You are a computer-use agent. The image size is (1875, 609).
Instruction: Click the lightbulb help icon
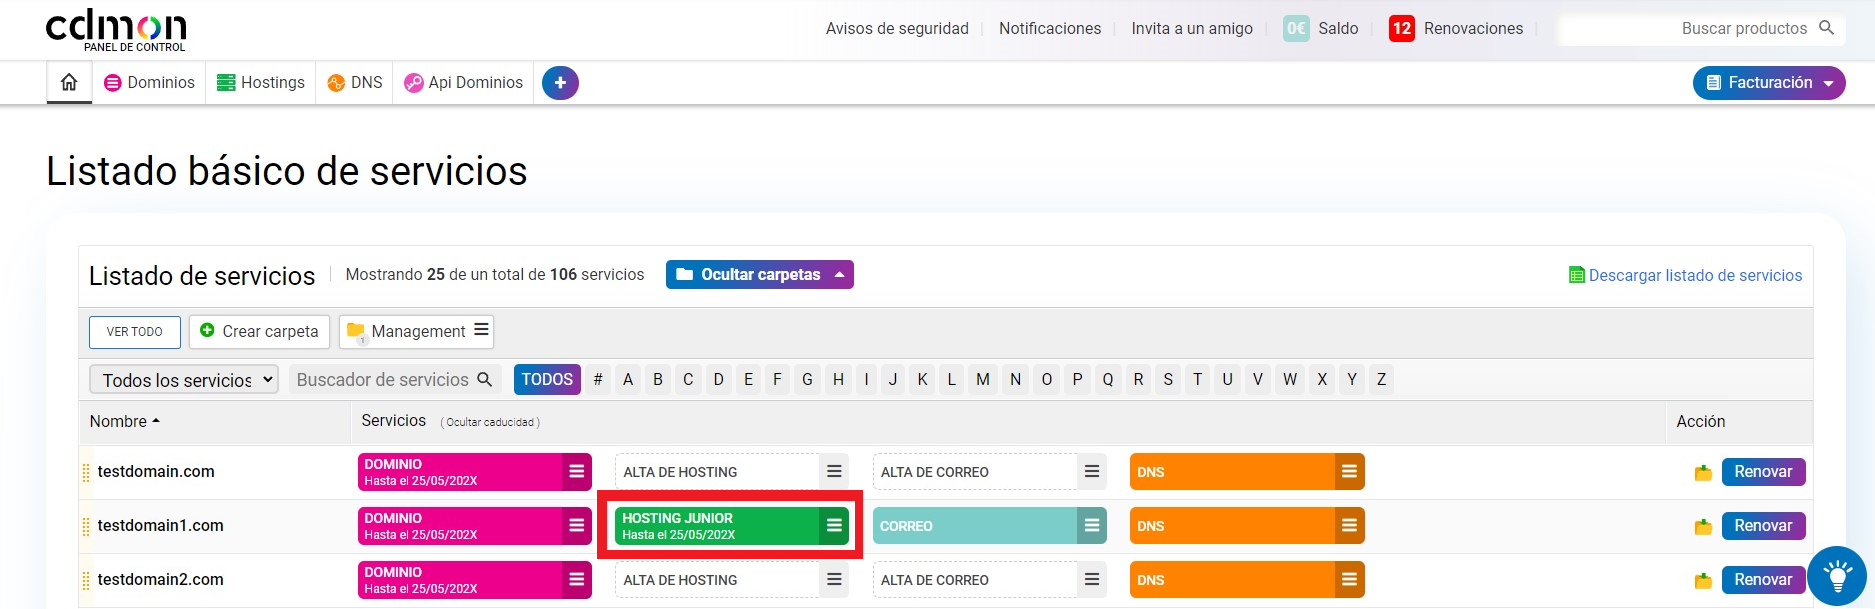pyautogui.click(x=1837, y=576)
